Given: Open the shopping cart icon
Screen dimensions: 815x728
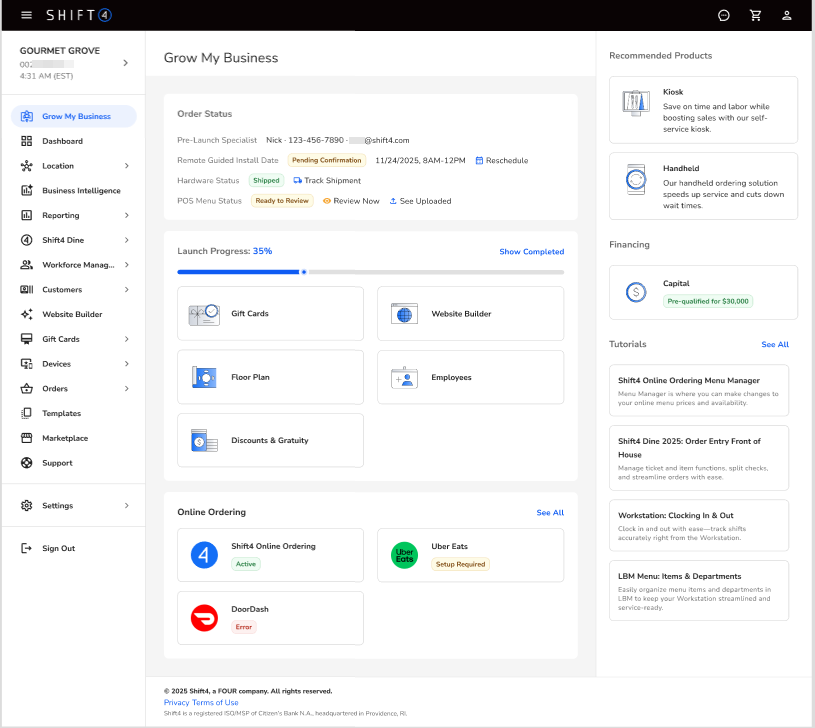Looking at the screenshot, I should coord(756,16).
